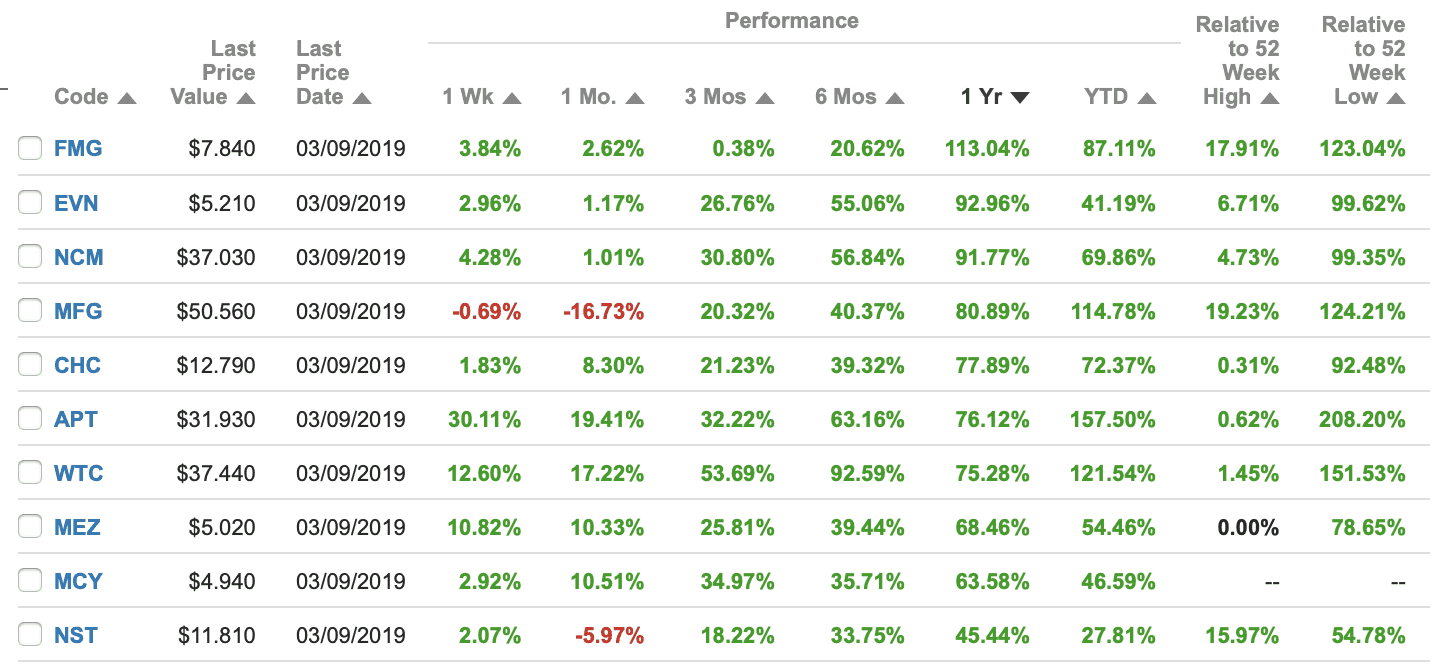Open the NCM stock page
This screenshot has width=1436, height=664.
pyautogui.click(x=78, y=257)
